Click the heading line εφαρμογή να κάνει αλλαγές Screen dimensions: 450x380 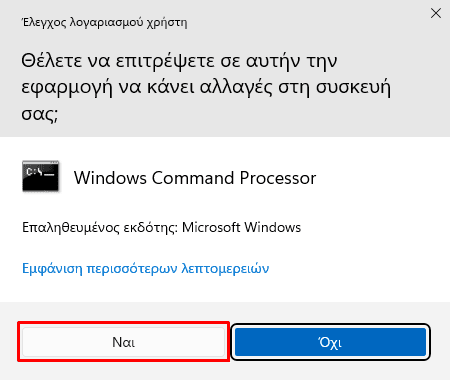point(206,88)
